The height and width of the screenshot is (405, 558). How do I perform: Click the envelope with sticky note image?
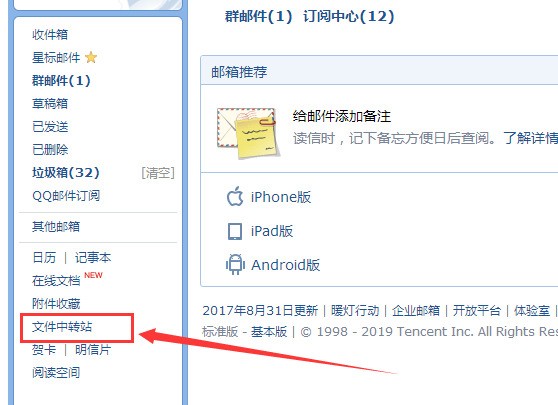(248, 133)
